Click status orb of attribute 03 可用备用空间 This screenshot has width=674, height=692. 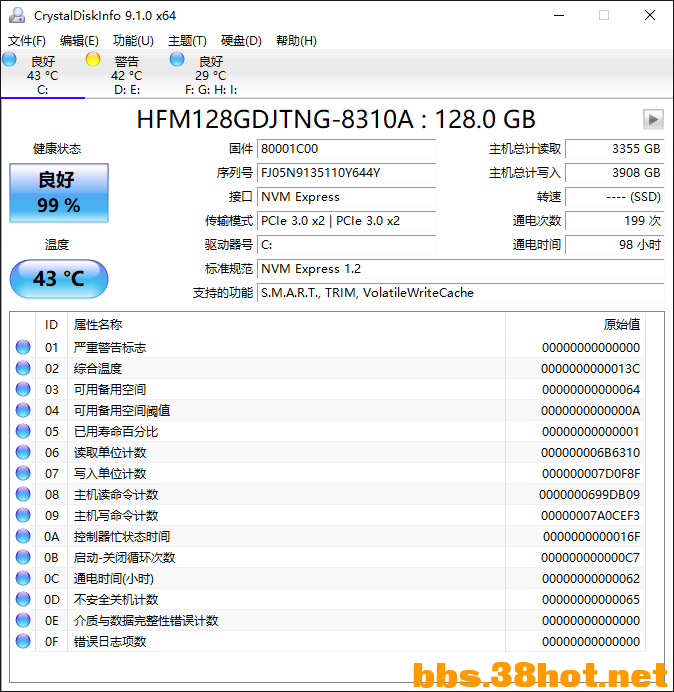pos(23,389)
